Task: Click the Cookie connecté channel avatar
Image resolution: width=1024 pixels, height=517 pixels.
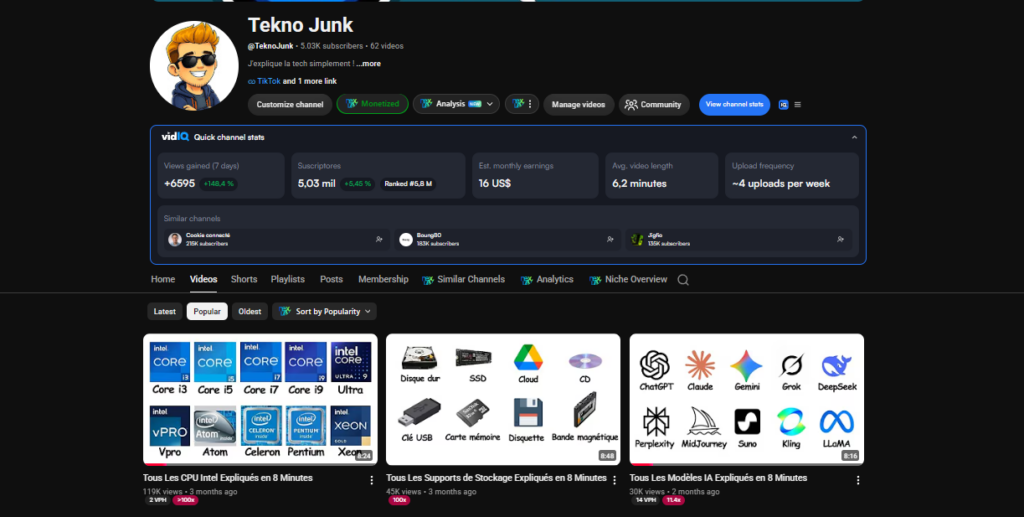Action: tap(174, 240)
